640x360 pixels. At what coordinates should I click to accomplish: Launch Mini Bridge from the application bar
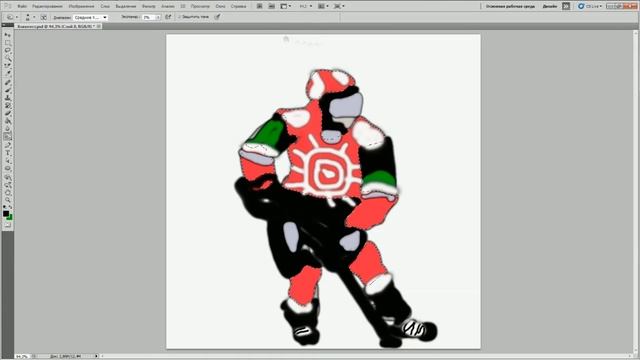point(271,6)
